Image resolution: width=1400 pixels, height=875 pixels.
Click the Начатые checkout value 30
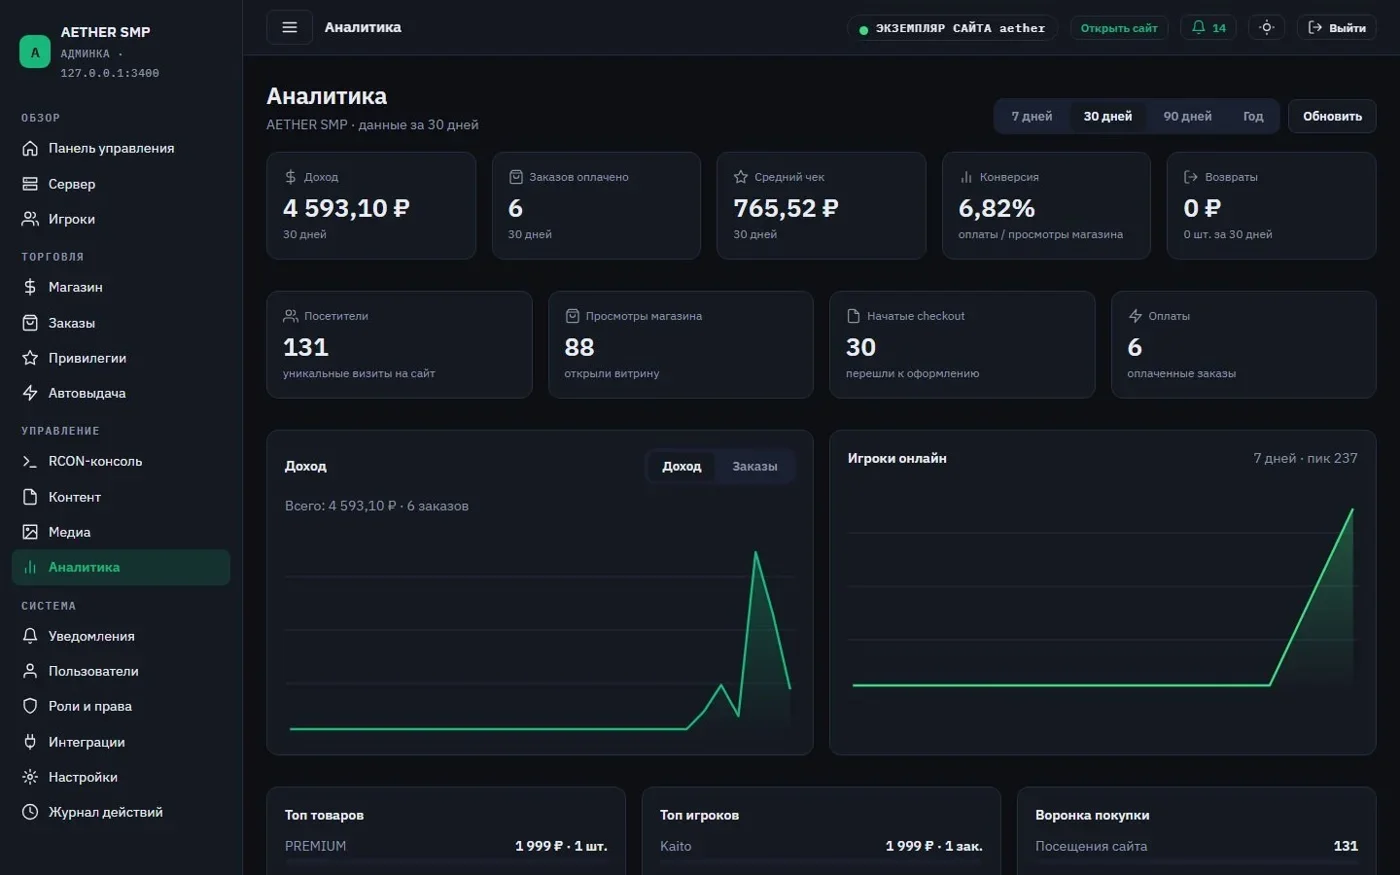click(x=861, y=347)
